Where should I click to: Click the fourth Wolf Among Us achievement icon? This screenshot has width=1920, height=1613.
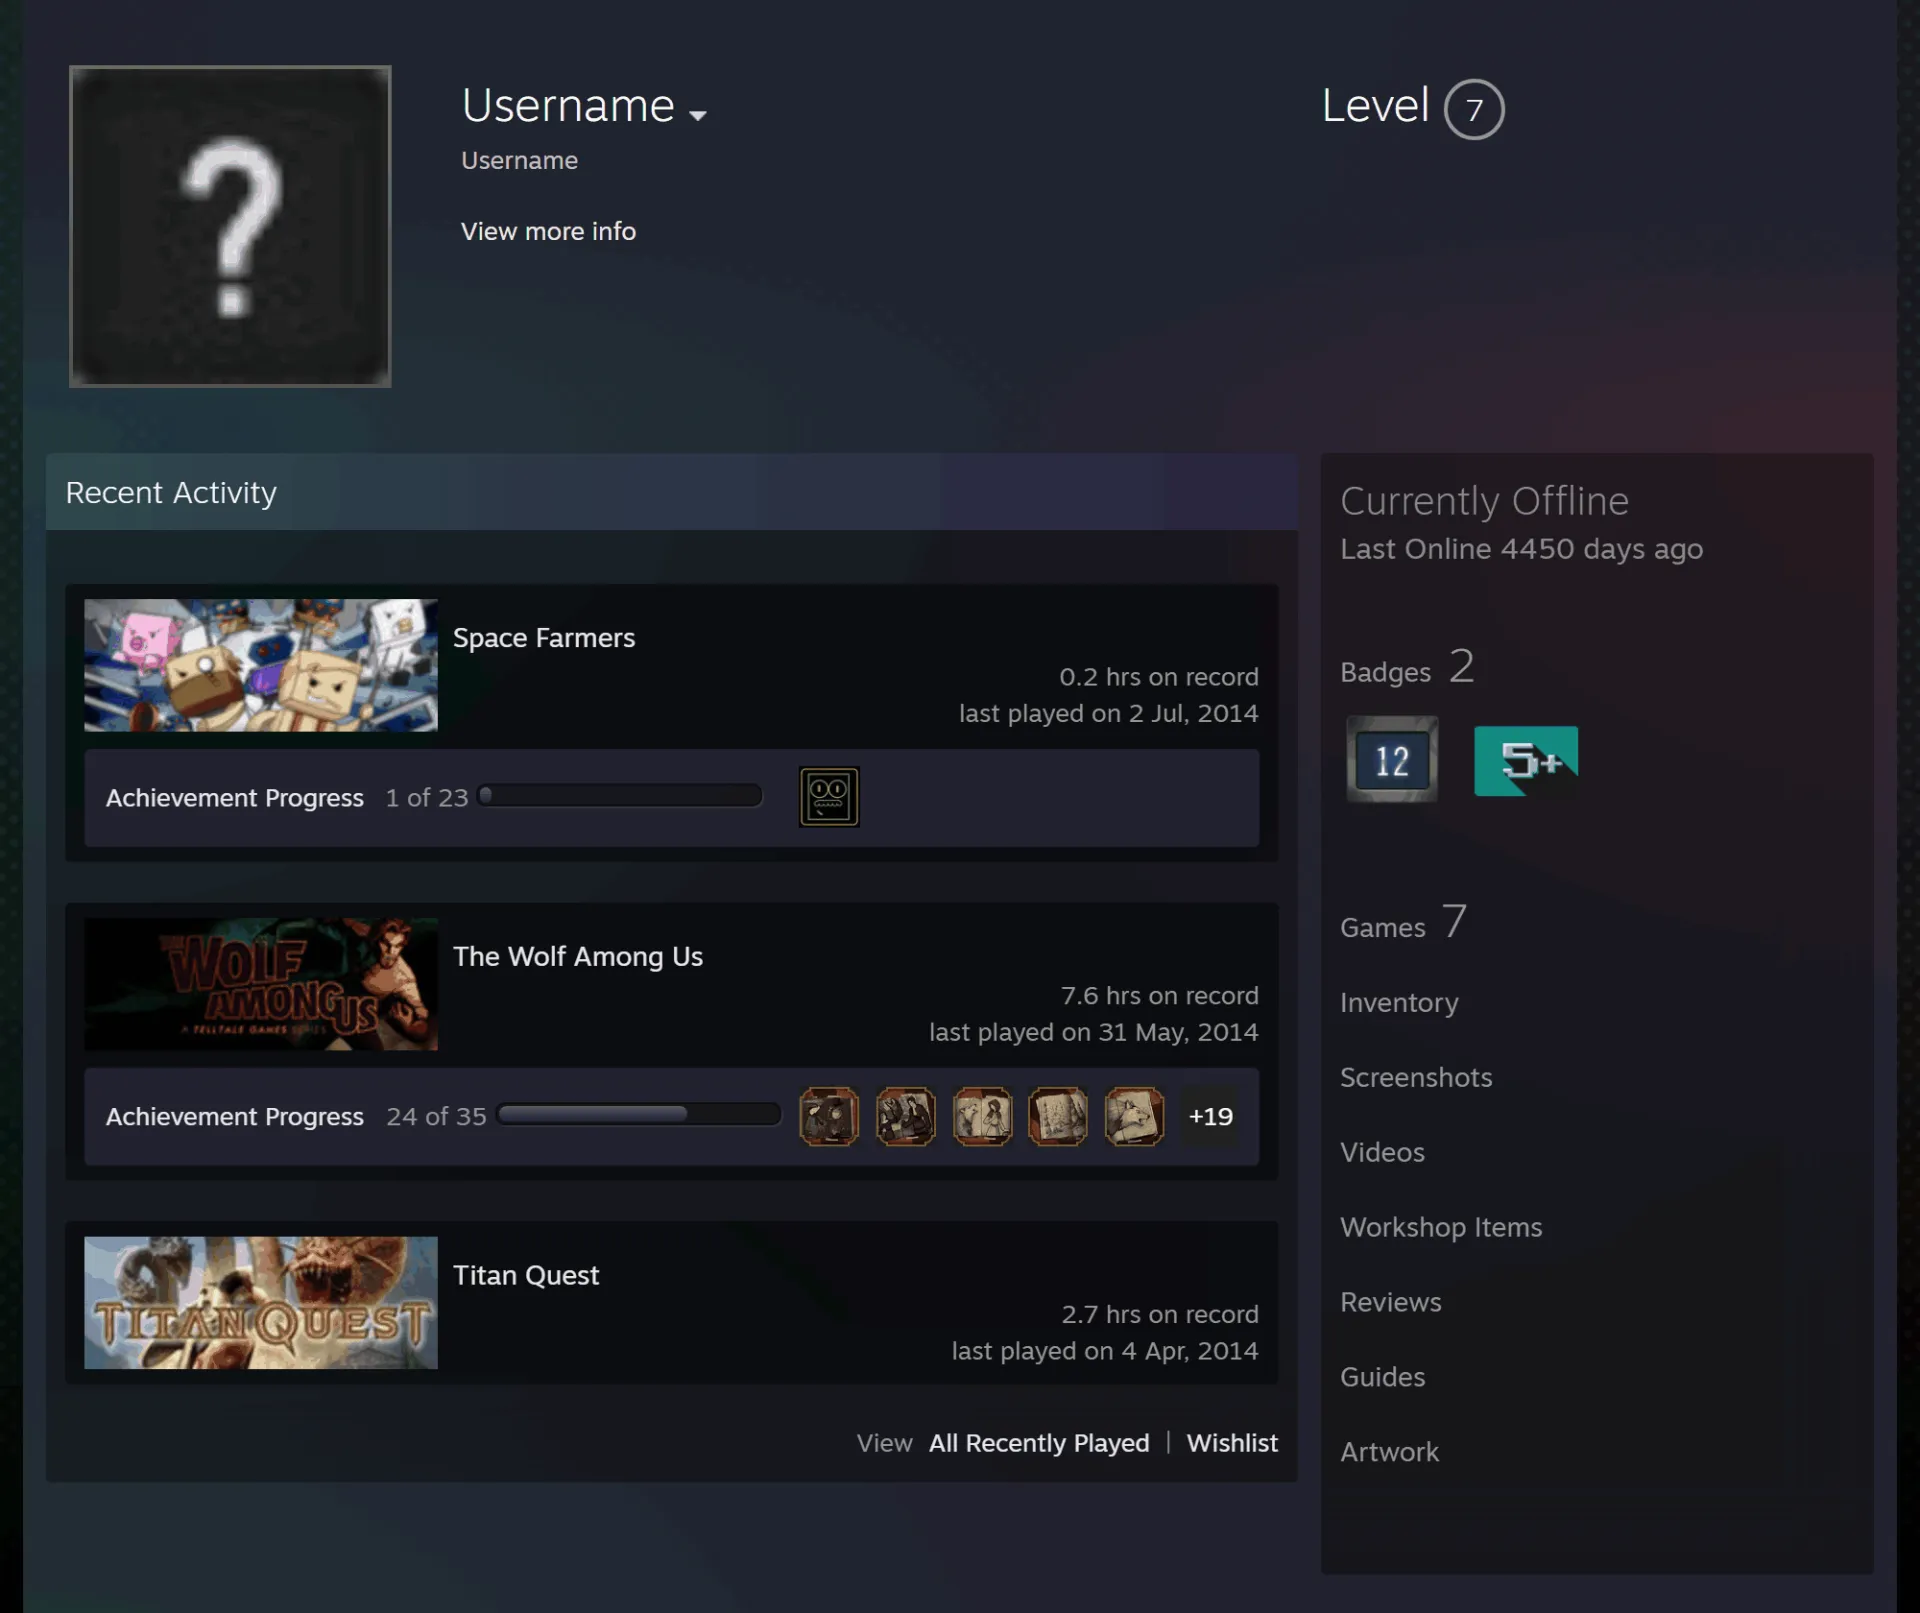(1058, 1116)
